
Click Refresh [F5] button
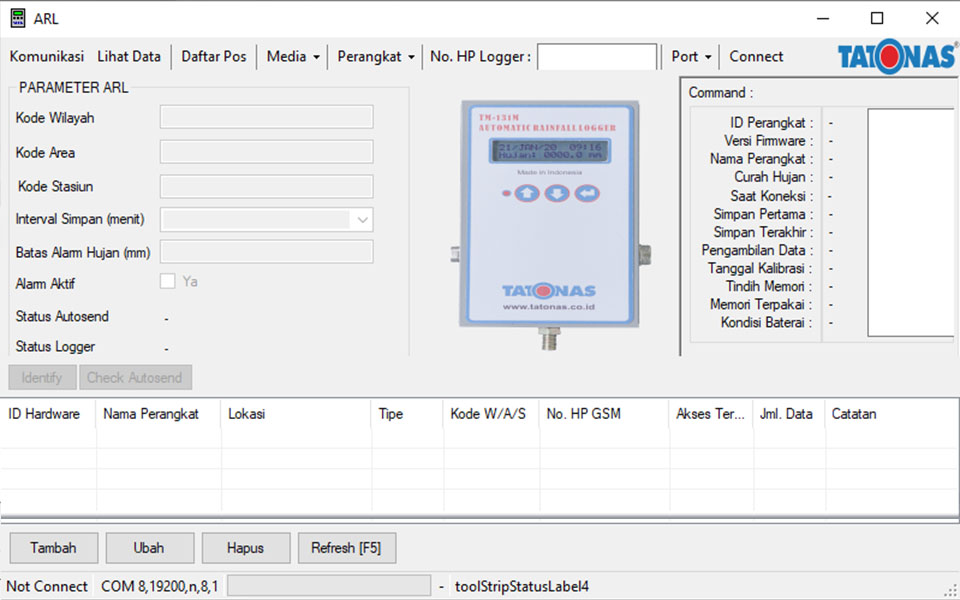[346, 548]
